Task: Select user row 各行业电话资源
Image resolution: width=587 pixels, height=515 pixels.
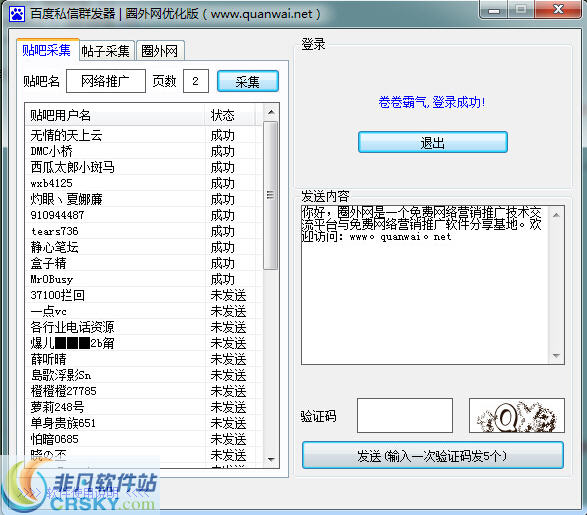Action: coord(144,327)
